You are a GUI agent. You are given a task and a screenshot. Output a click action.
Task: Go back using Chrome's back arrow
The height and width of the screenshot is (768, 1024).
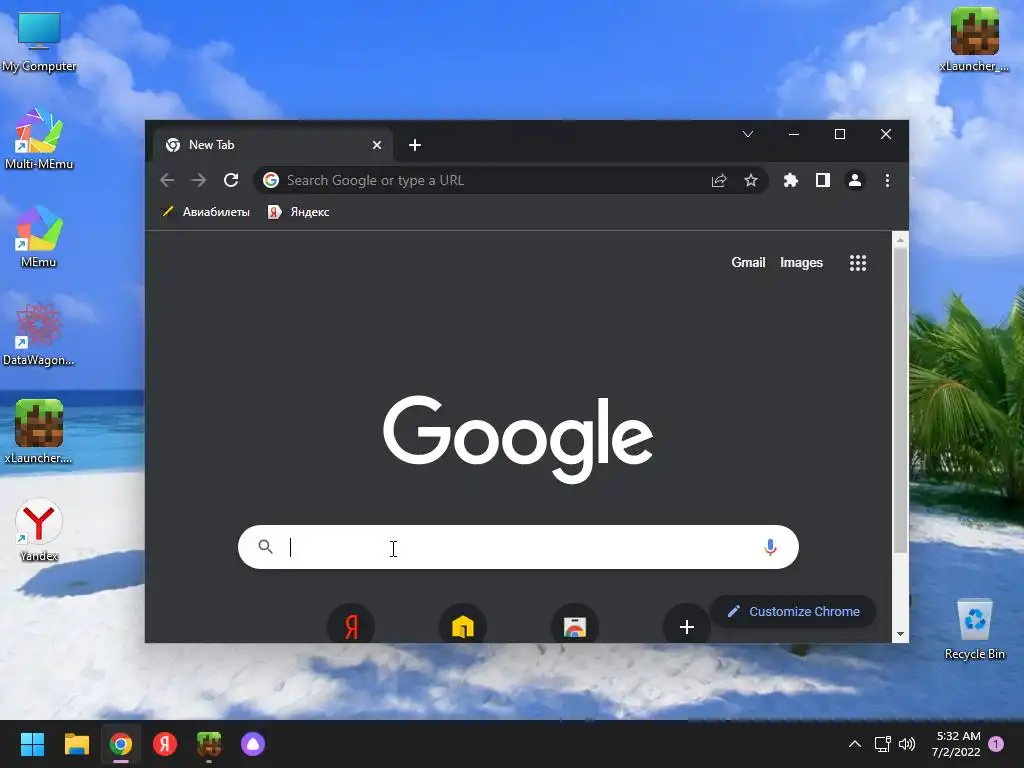click(167, 180)
